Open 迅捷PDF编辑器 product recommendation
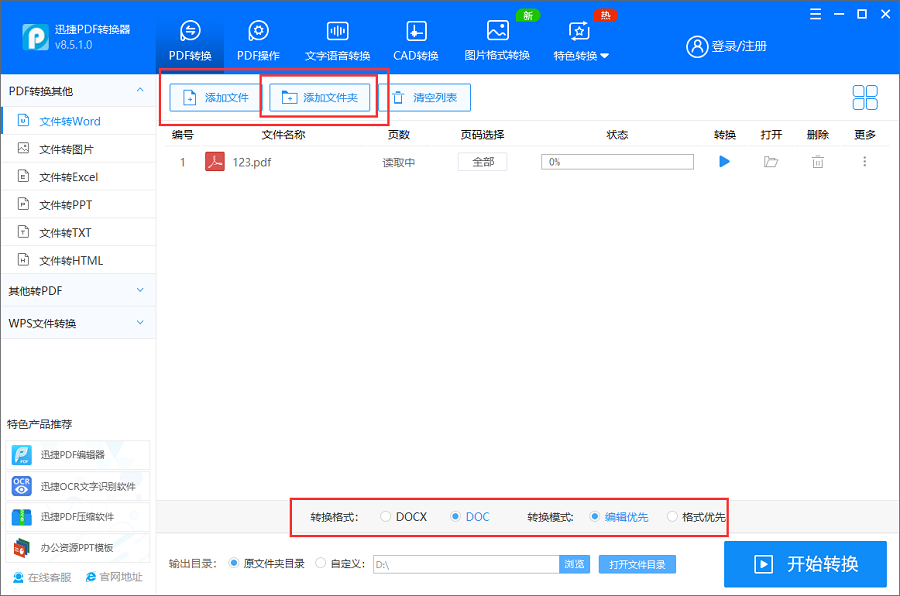The image size is (900, 596). point(77,455)
